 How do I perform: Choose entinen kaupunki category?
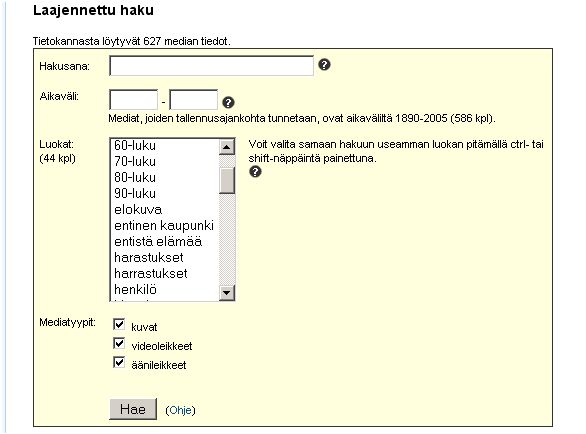point(164,225)
